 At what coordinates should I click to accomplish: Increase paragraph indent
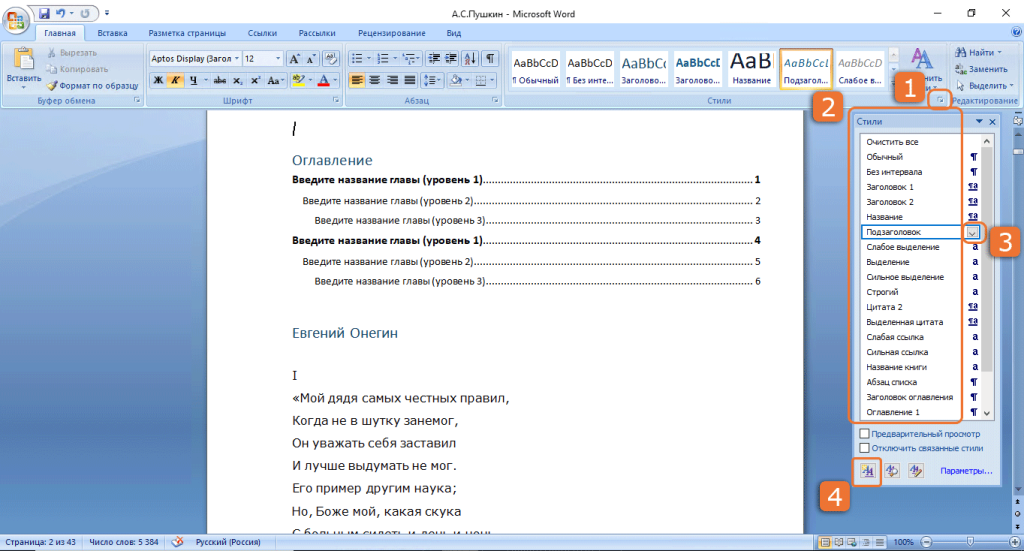(x=451, y=59)
